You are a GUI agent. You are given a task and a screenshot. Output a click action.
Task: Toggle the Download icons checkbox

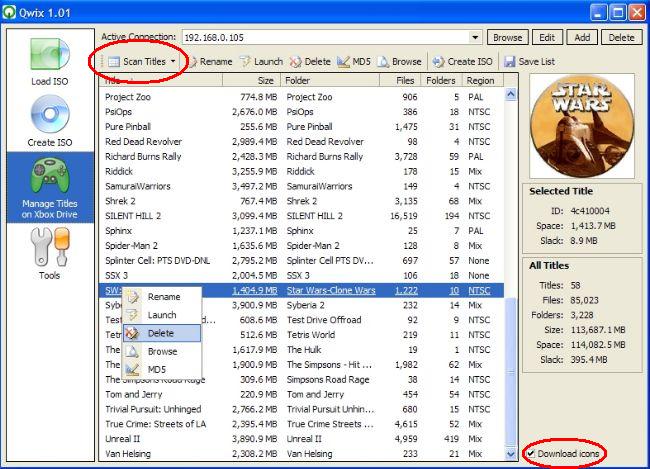pyautogui.click(x=531, y=454)
